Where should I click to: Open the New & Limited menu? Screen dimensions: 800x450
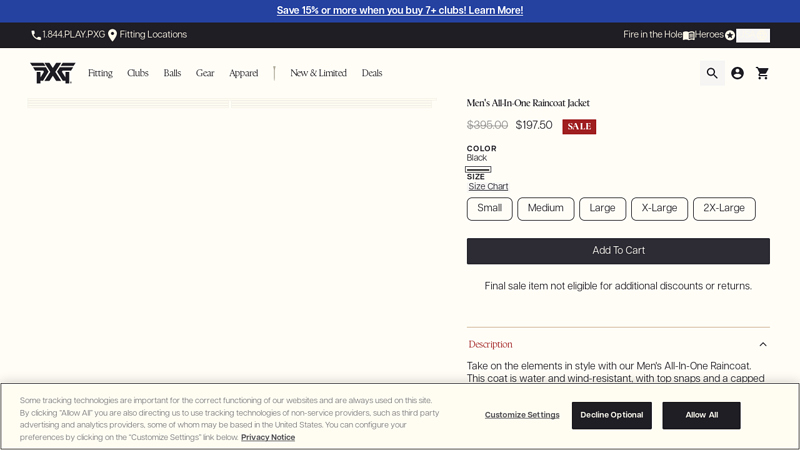[x=318, y=73]
